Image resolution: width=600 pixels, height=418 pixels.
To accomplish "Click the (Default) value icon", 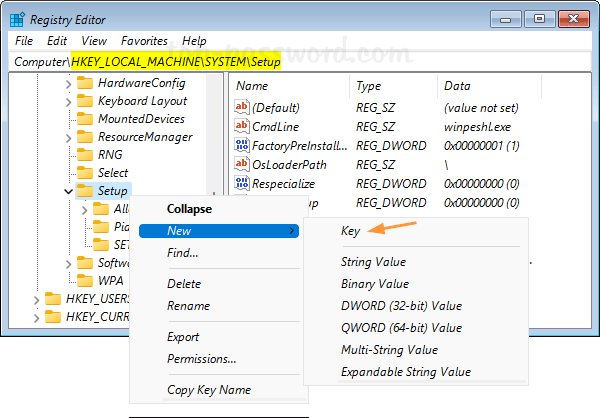I will (x=241, y=107).
